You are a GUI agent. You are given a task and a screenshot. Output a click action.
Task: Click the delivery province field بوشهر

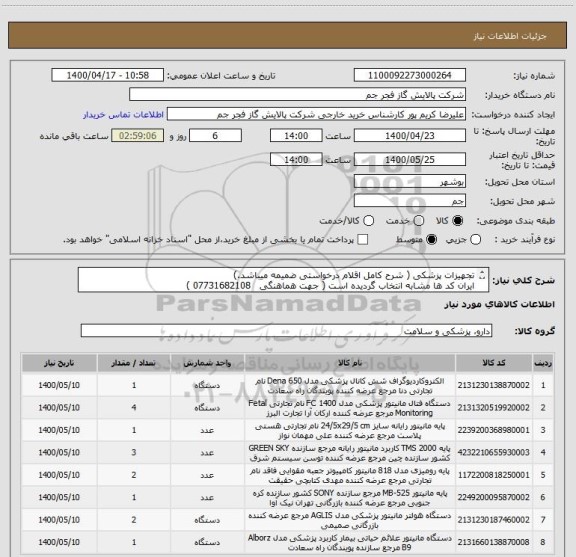pyautogui.click(x=410, y=182)
